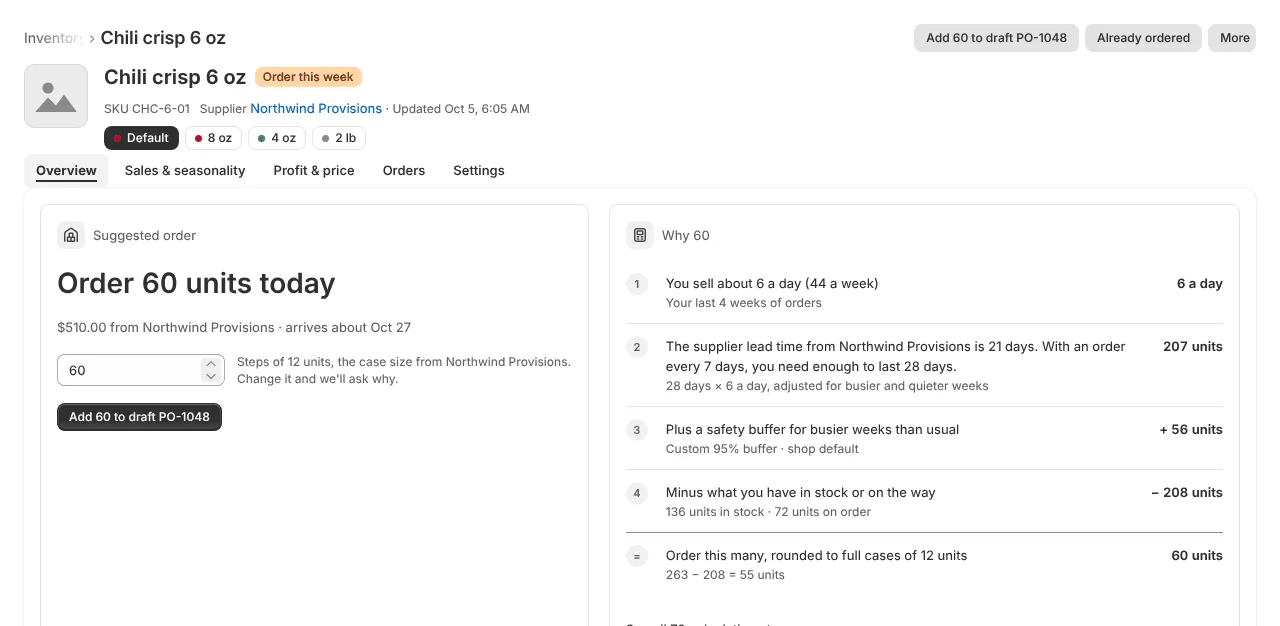1280x626 pixels.
Task: Click the equals sign badge in Why 60
Action: 637,556
